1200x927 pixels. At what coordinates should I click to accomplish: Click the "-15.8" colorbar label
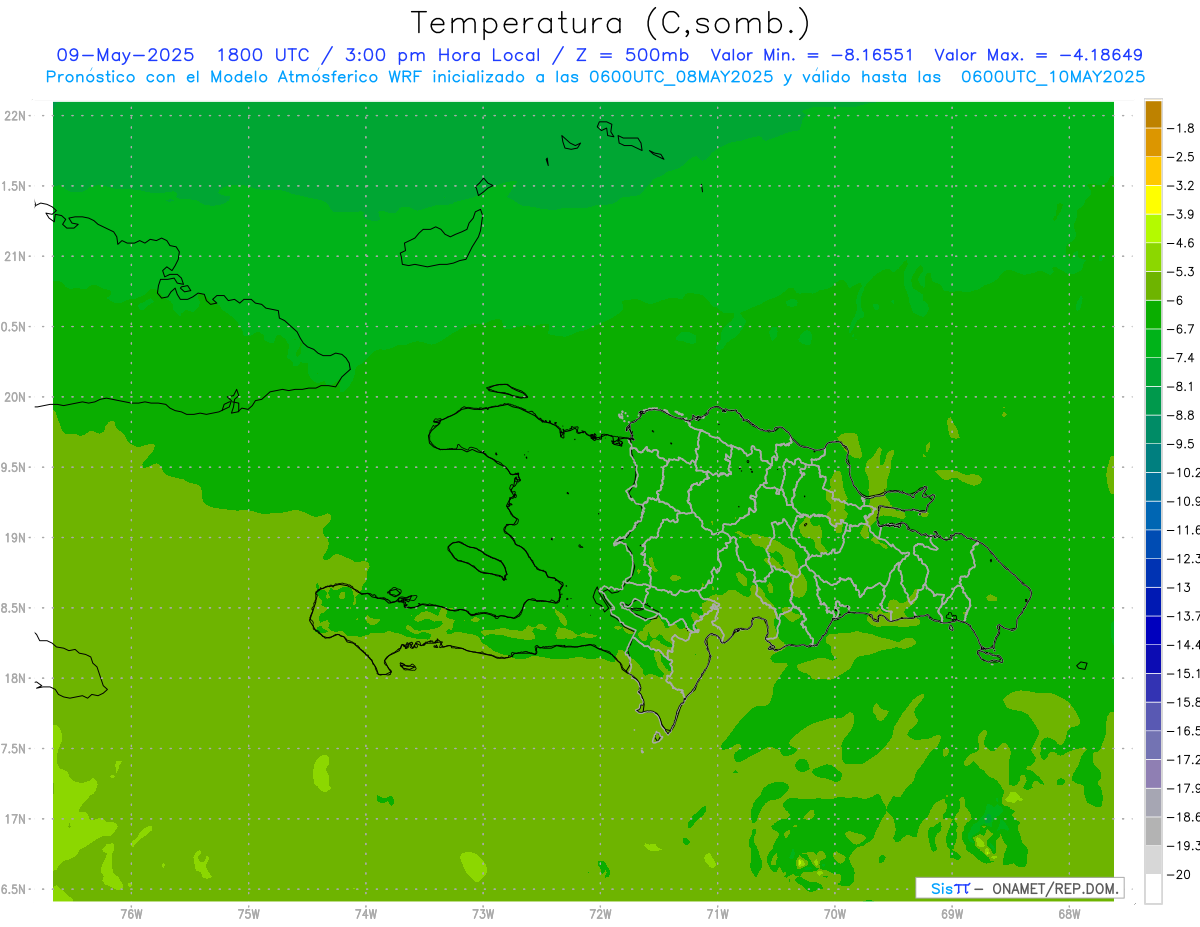[1183, 702]
